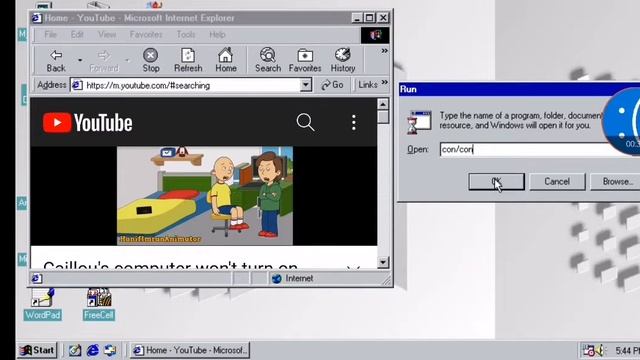Click the OK button in the Run dialog
Image resolution: width=640 pixels, height=360 pixels.
(496, 182)
